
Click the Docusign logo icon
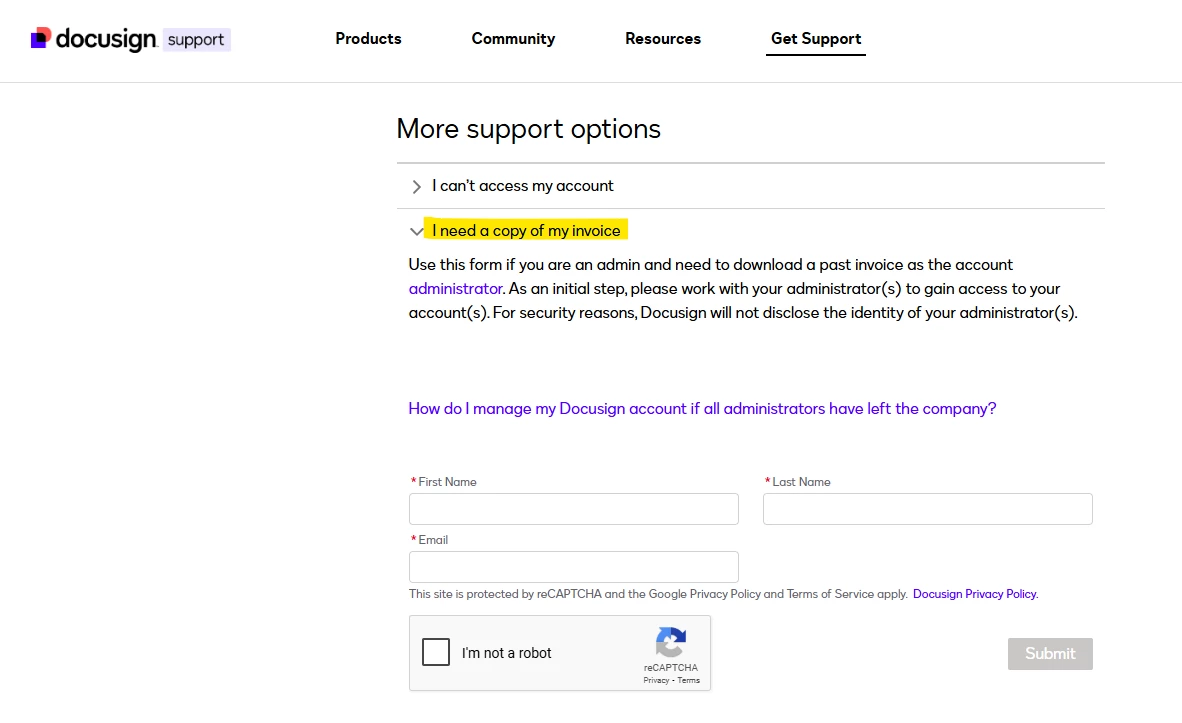tap(41, 38)
